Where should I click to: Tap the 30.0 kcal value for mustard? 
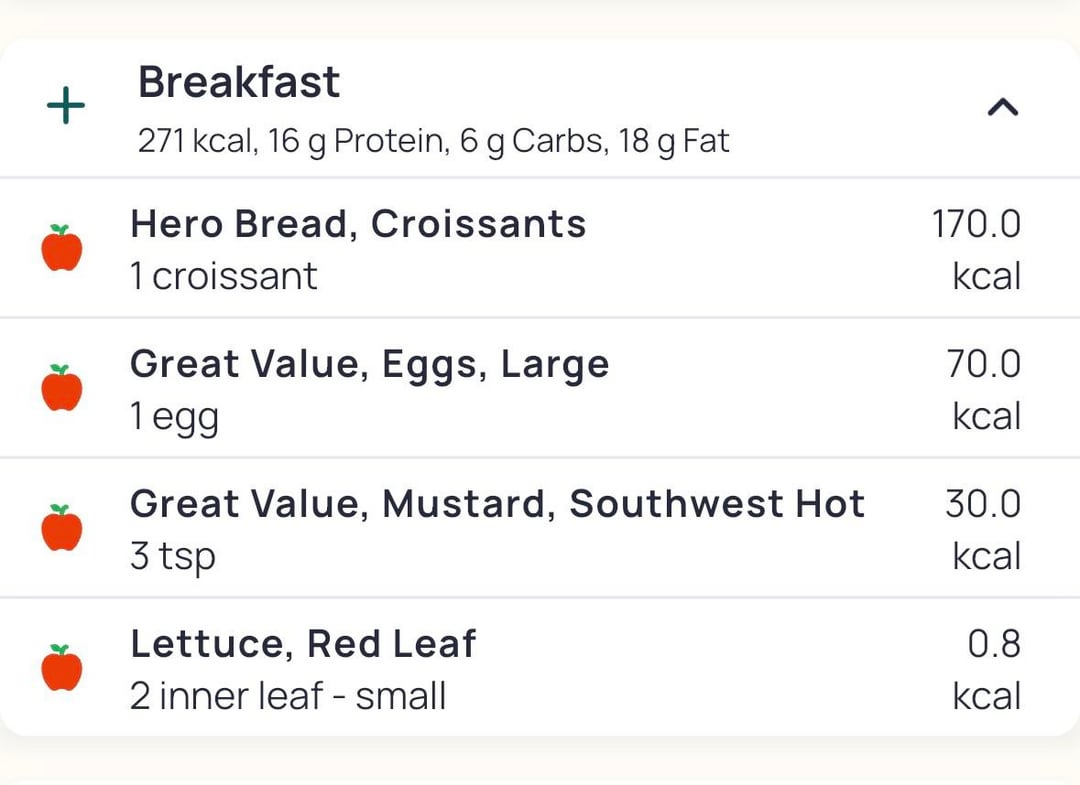tap(983, 528)
